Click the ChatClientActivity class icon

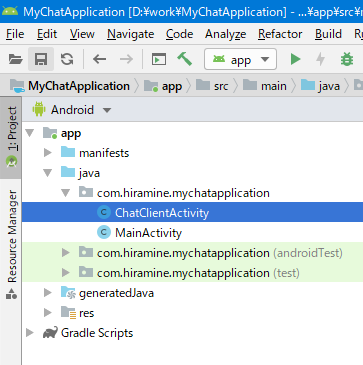coord(104,212)
